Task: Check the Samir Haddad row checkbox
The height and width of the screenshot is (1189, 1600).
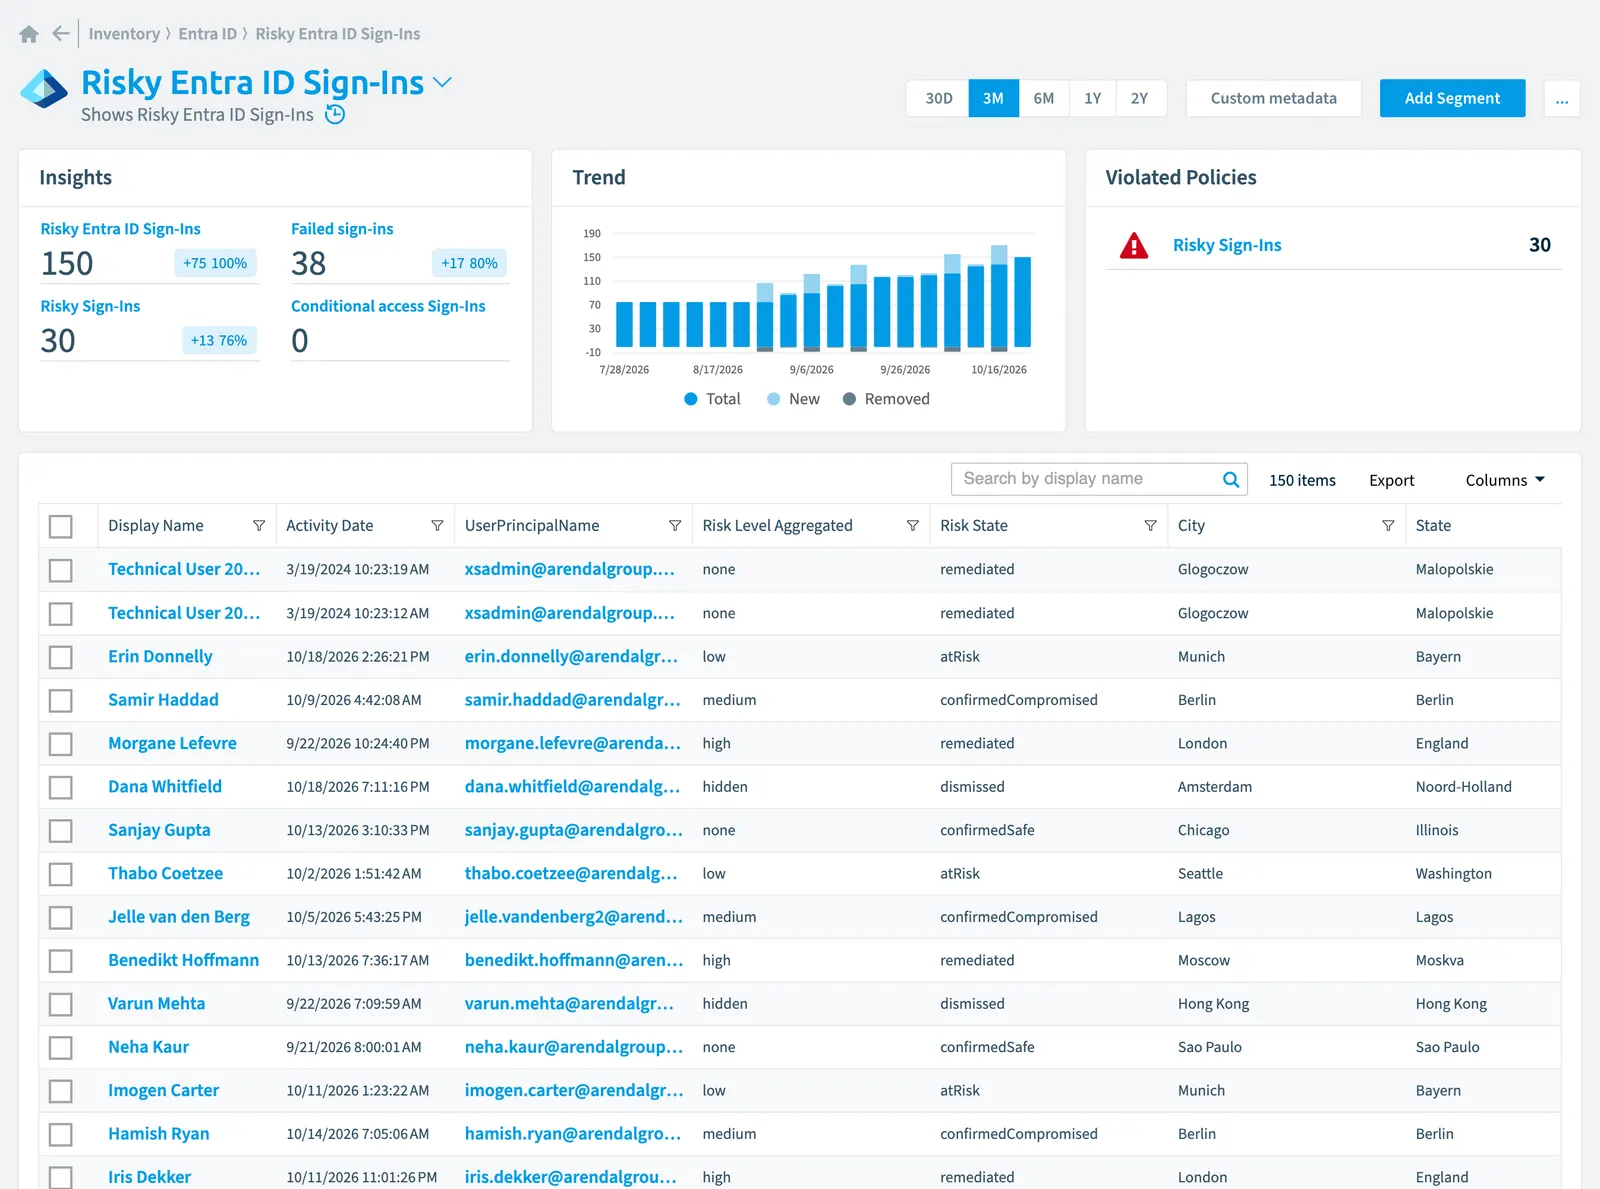Action: pyautogui.click(x=61, y=700)
